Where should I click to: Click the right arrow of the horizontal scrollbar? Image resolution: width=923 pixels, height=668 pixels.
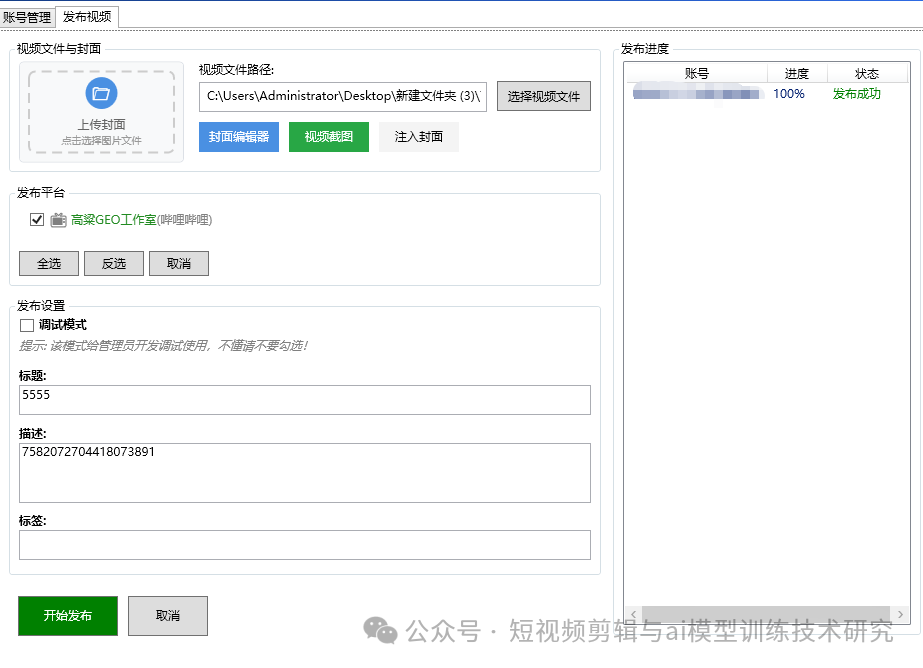[901, 614]
